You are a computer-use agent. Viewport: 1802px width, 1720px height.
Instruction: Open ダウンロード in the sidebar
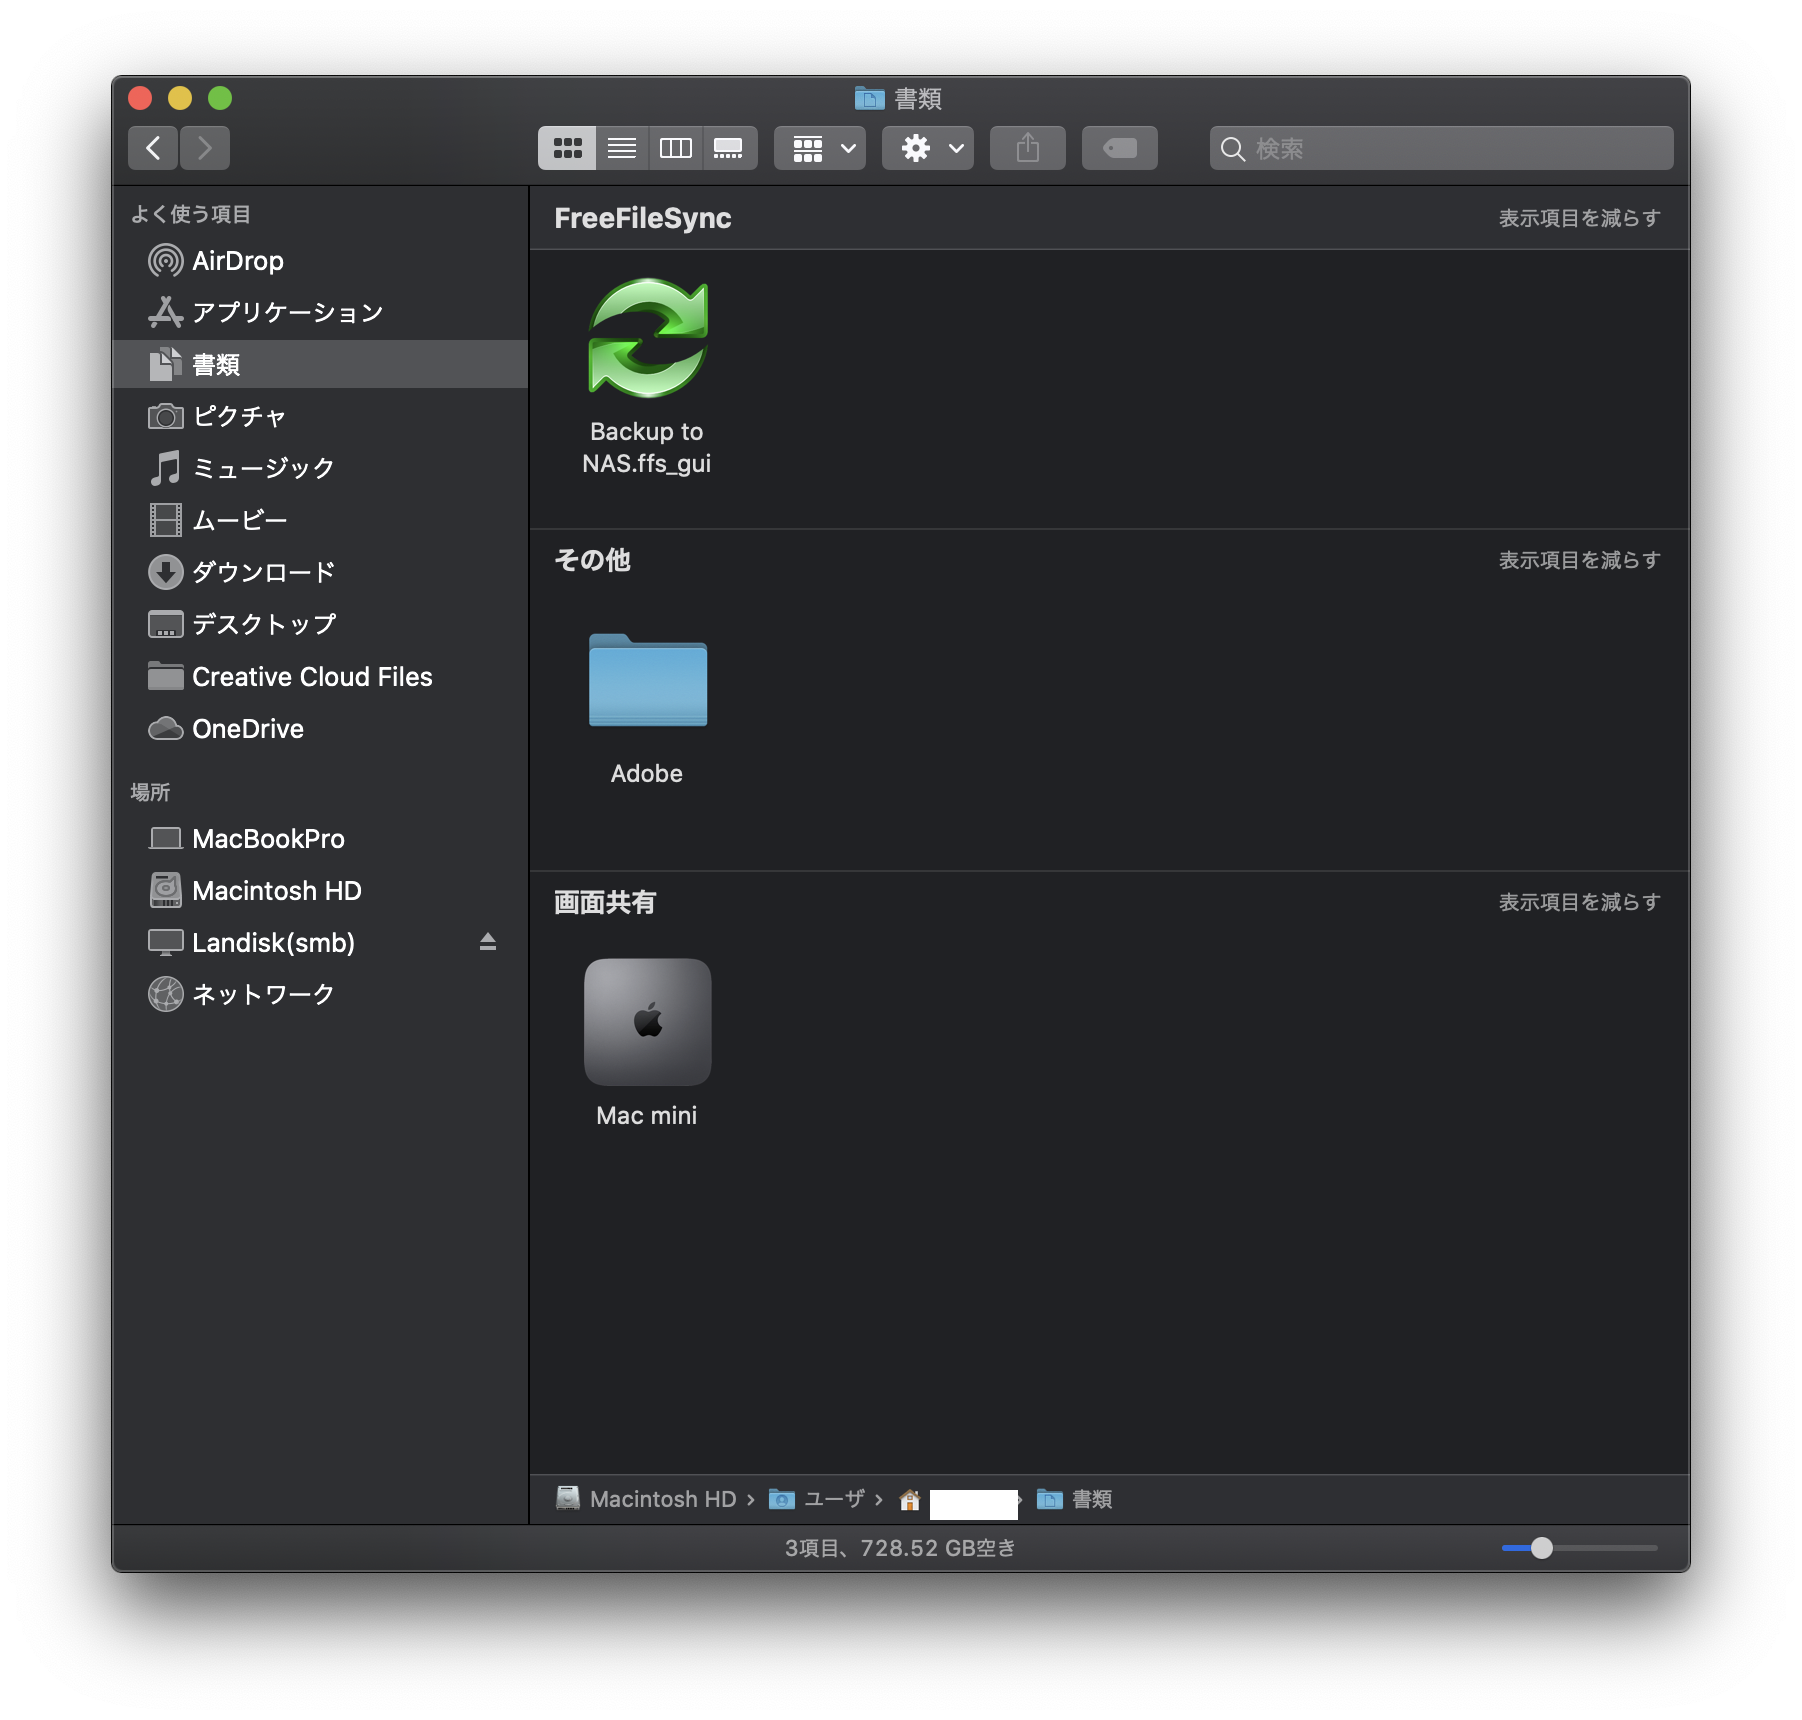(x=320, y=573)
